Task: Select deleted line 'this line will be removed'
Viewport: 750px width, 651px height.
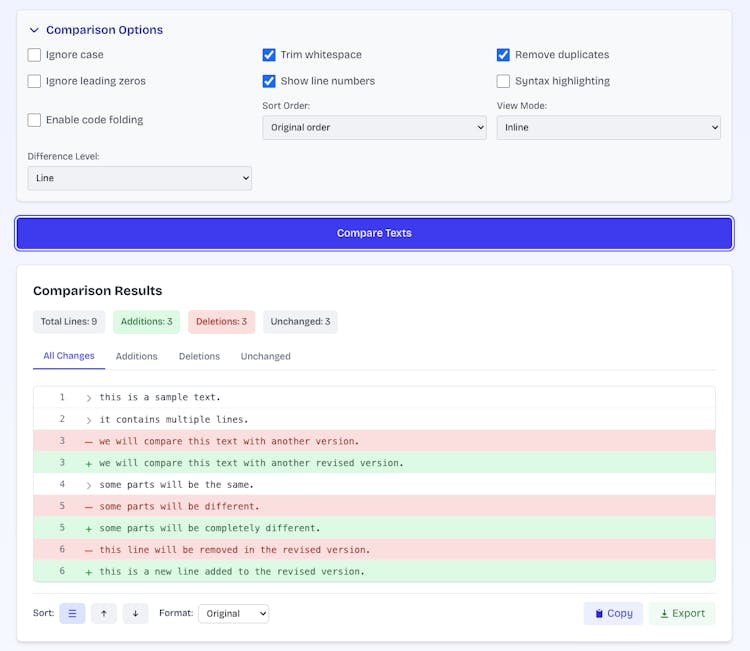Action: 374,550
